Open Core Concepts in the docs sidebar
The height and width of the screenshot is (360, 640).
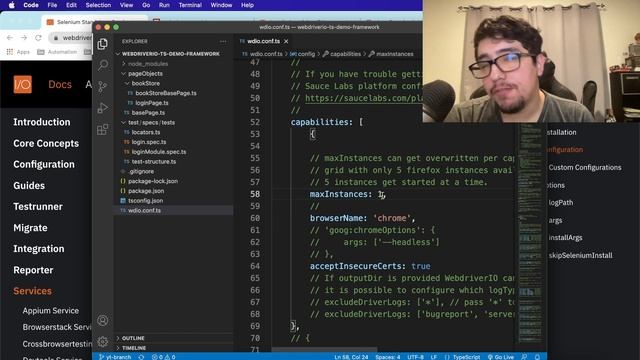(x=46, y=144)
